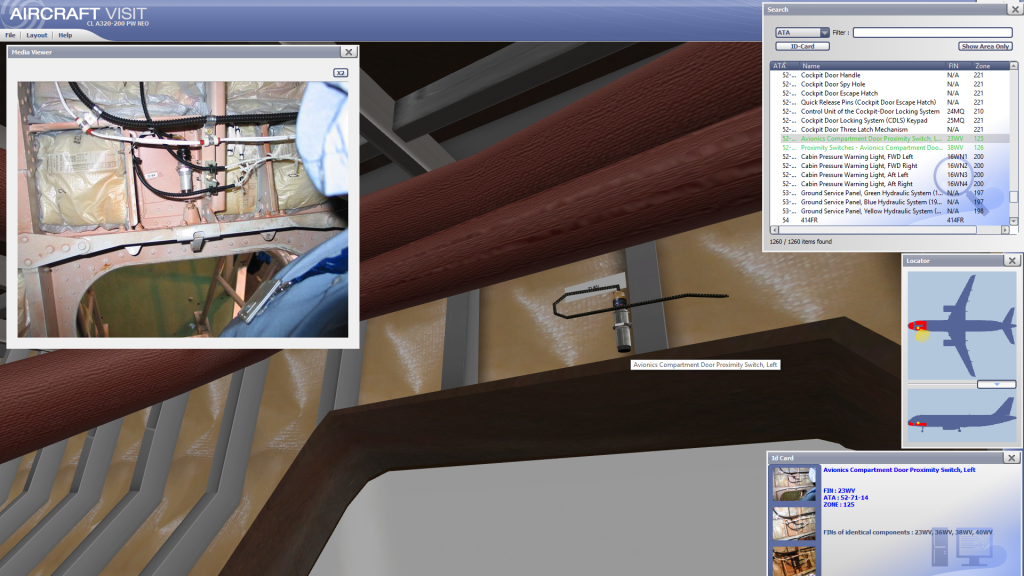Select Cockpit Door Three Latch Mechanism row
The height and width of the screenshot is (576, 1024).
coord(889,130)
